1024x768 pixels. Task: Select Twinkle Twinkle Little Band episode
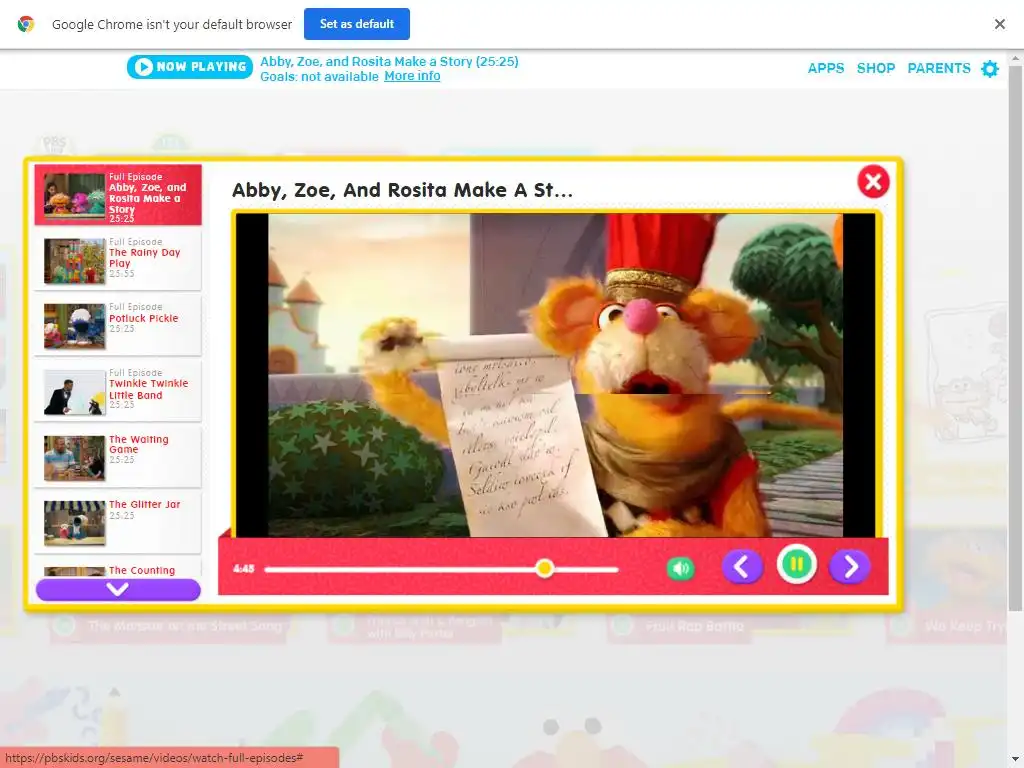(118, 390)
